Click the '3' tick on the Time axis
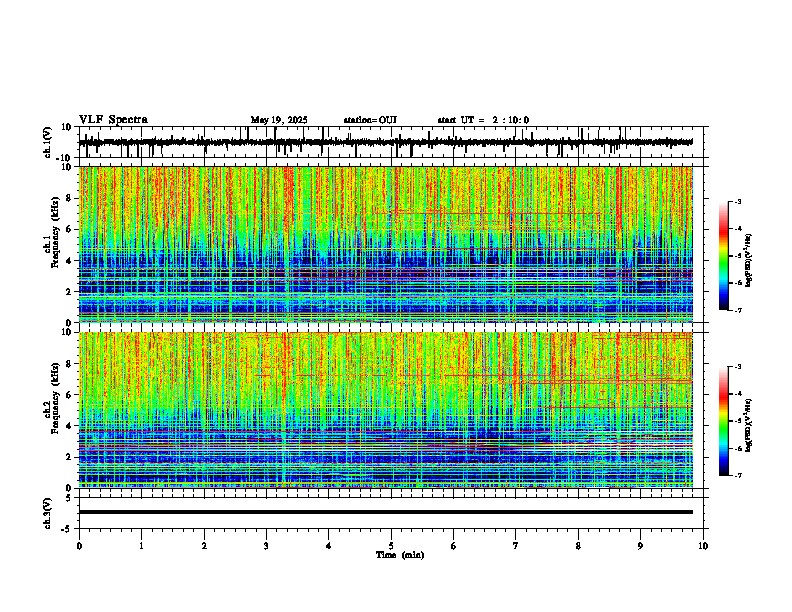This screenshot has width=792, height=612. pyautogui.click(x=266, y=546)
